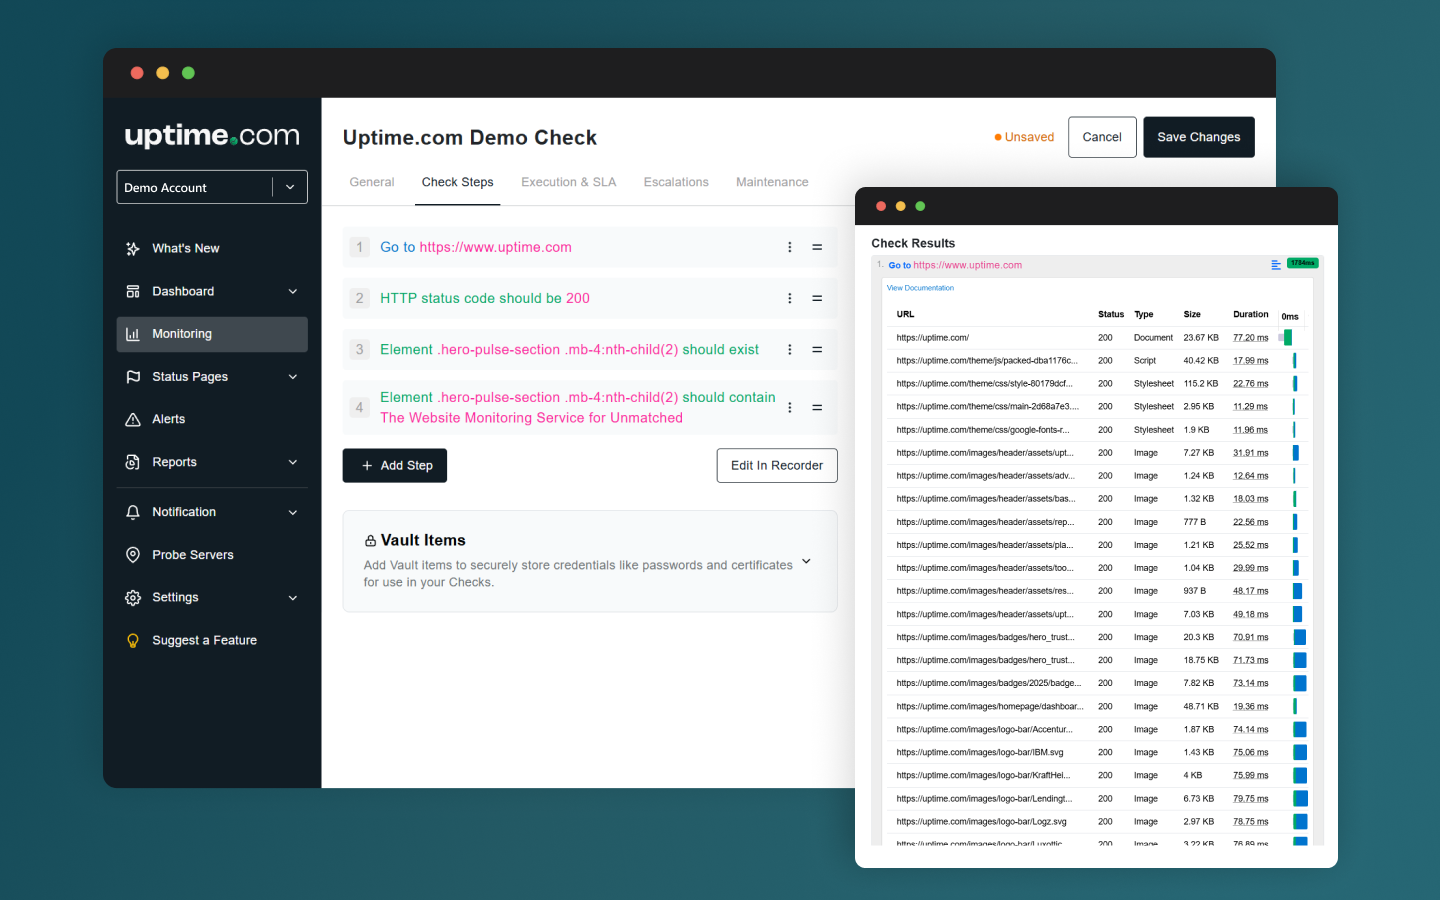Image resolution: width=1440 pixels, height=900 pixels.
Task: Open the kebab menu for Go to step
Action: pyautogui.click(x=790, y=247)
